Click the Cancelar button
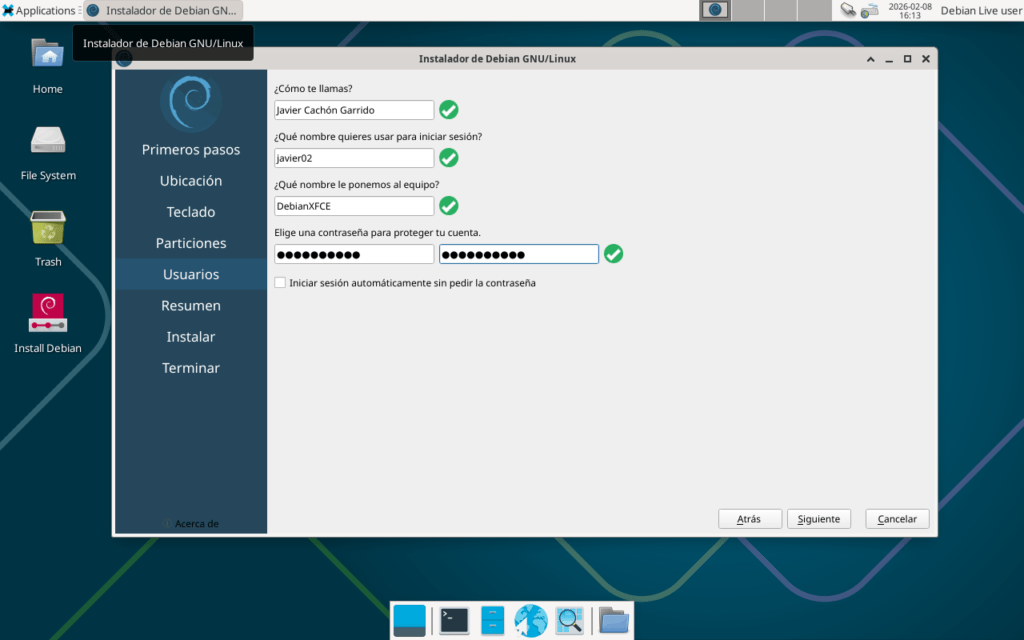1024x640 pixels. [897, 519]
